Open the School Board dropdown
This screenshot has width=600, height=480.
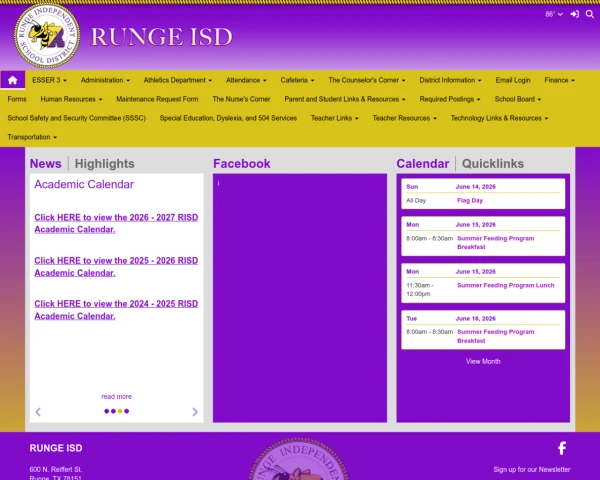click(x=518, y=99)
